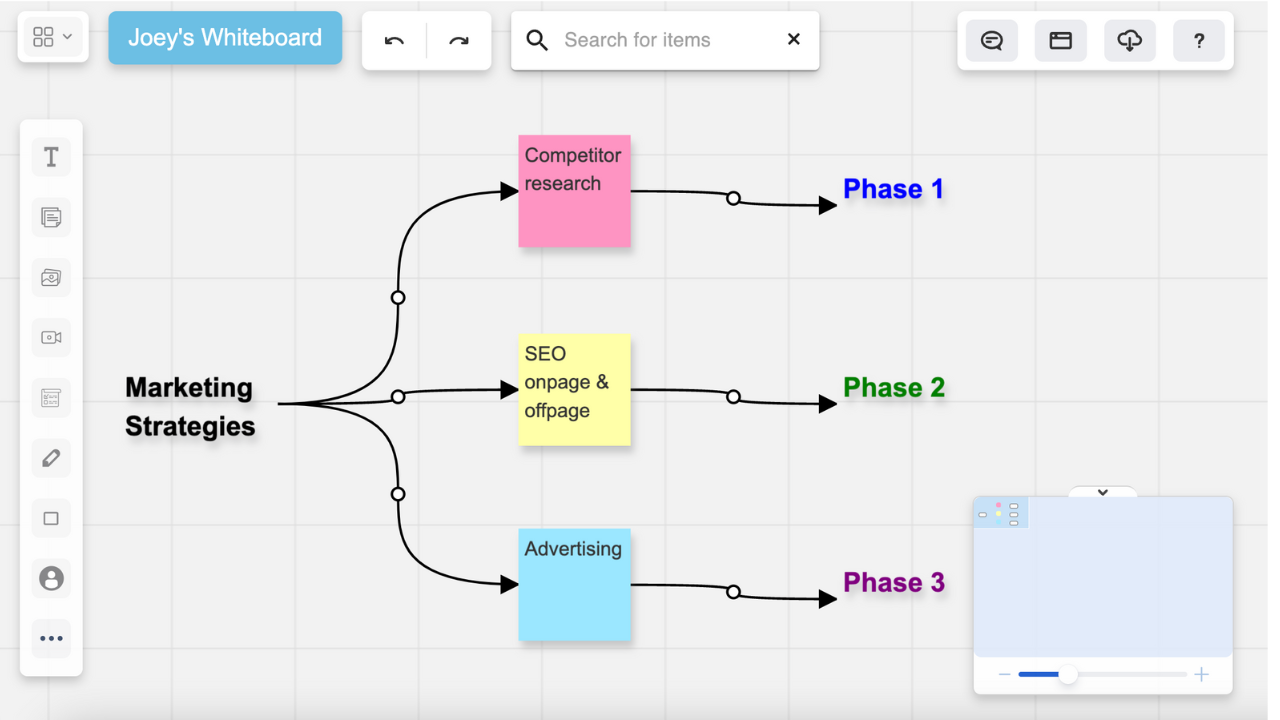The width and height of the screenshot is (1280, 720).
Task: Click the Search for items field
Action: click(660, 40)
